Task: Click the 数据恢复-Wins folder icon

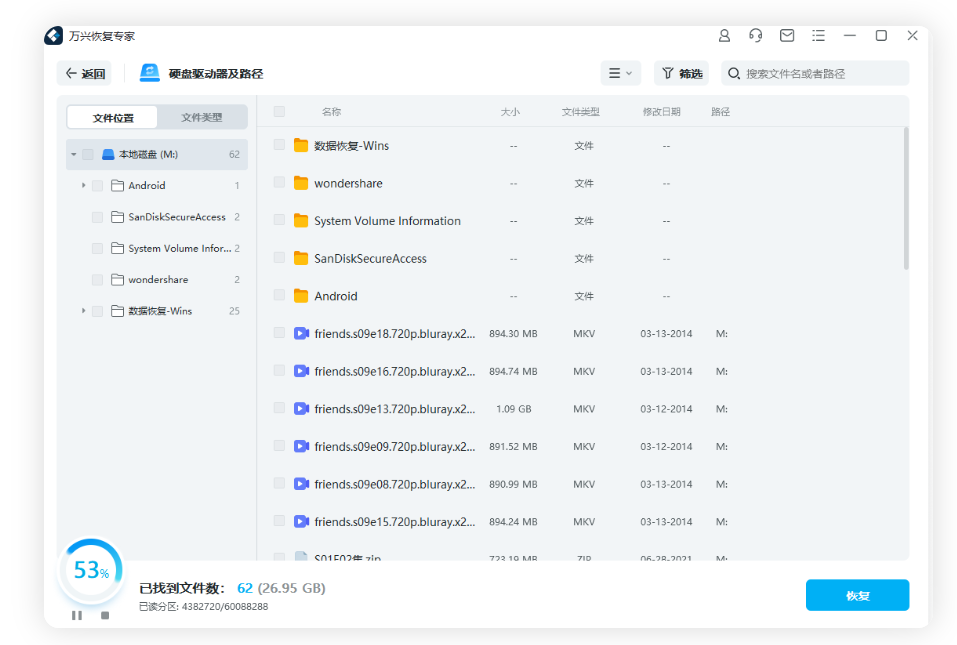Action: (300, 145)
